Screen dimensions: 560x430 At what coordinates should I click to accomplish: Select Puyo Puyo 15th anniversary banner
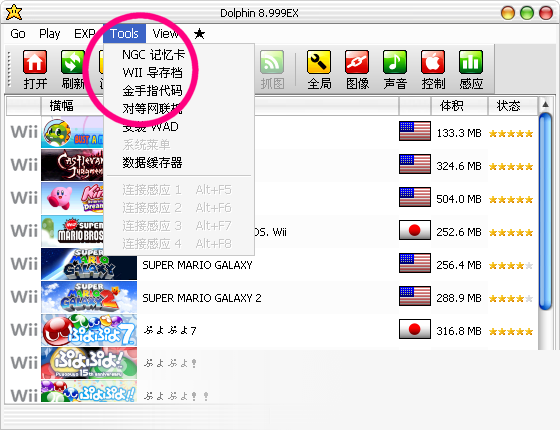[89, 363]
